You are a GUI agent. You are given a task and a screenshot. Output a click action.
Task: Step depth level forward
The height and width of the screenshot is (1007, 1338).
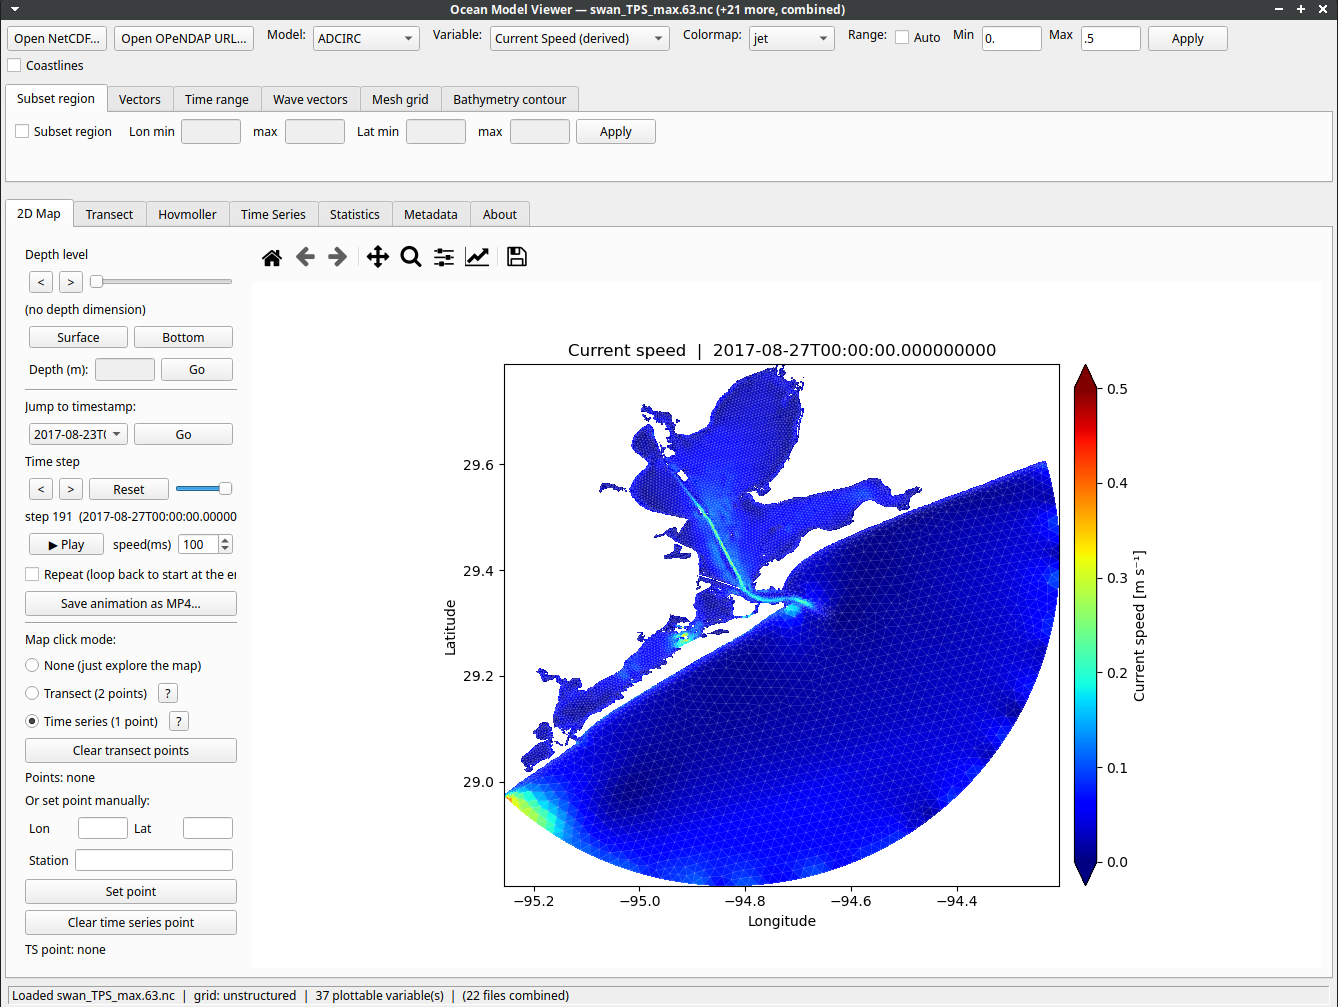click(x=71, y=282)
